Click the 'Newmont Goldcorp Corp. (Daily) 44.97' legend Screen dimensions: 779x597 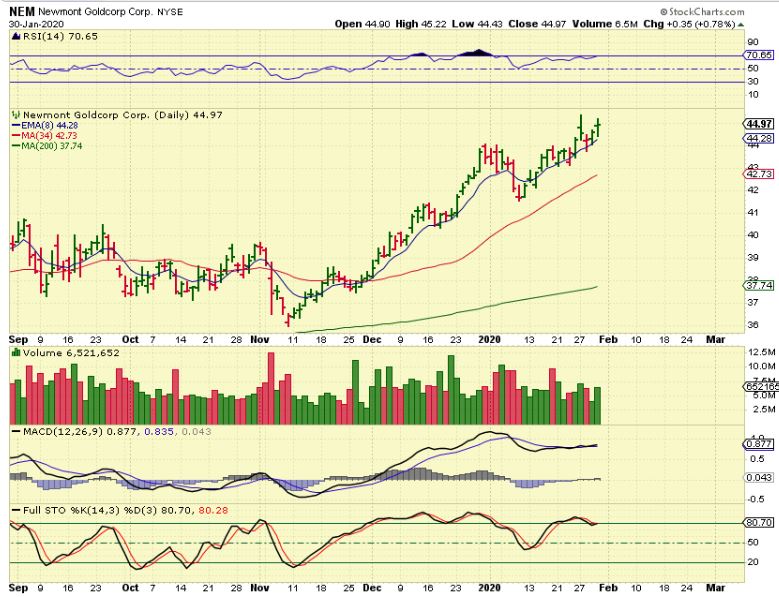[x=123, y=115]
